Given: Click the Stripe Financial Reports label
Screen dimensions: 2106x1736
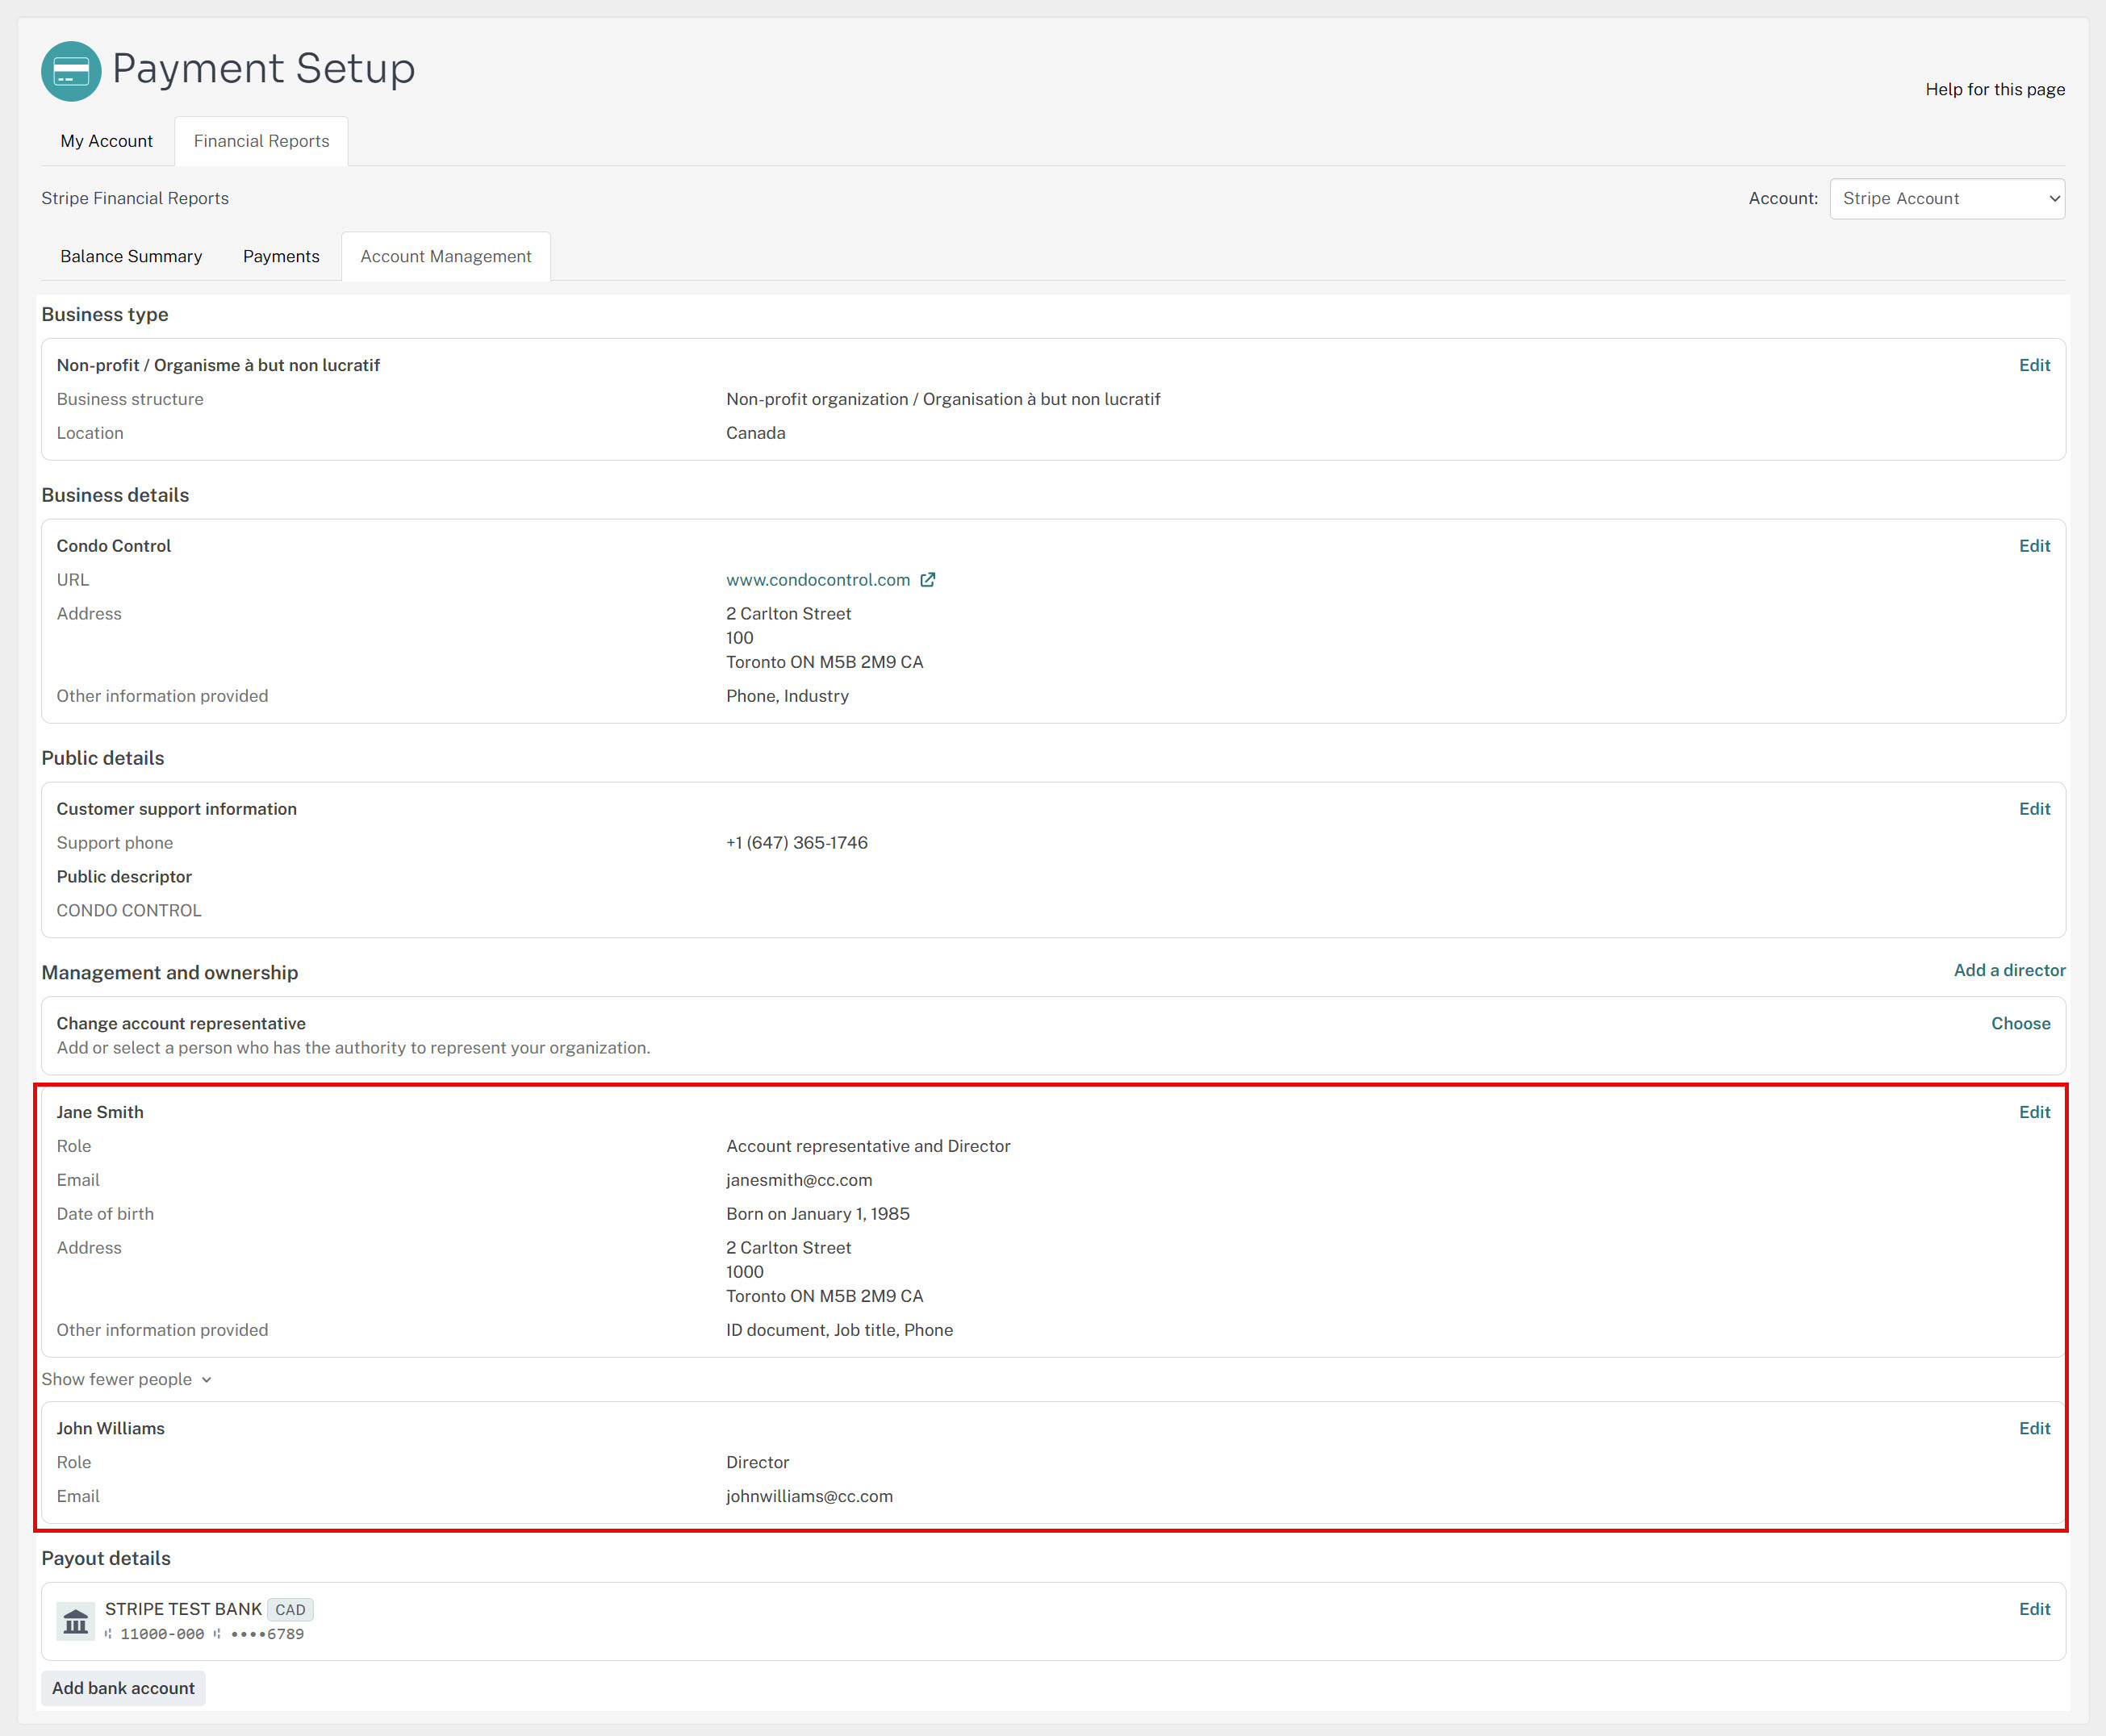Looking at the screenshot, I should pyautogui.click(x=135, y=198).
